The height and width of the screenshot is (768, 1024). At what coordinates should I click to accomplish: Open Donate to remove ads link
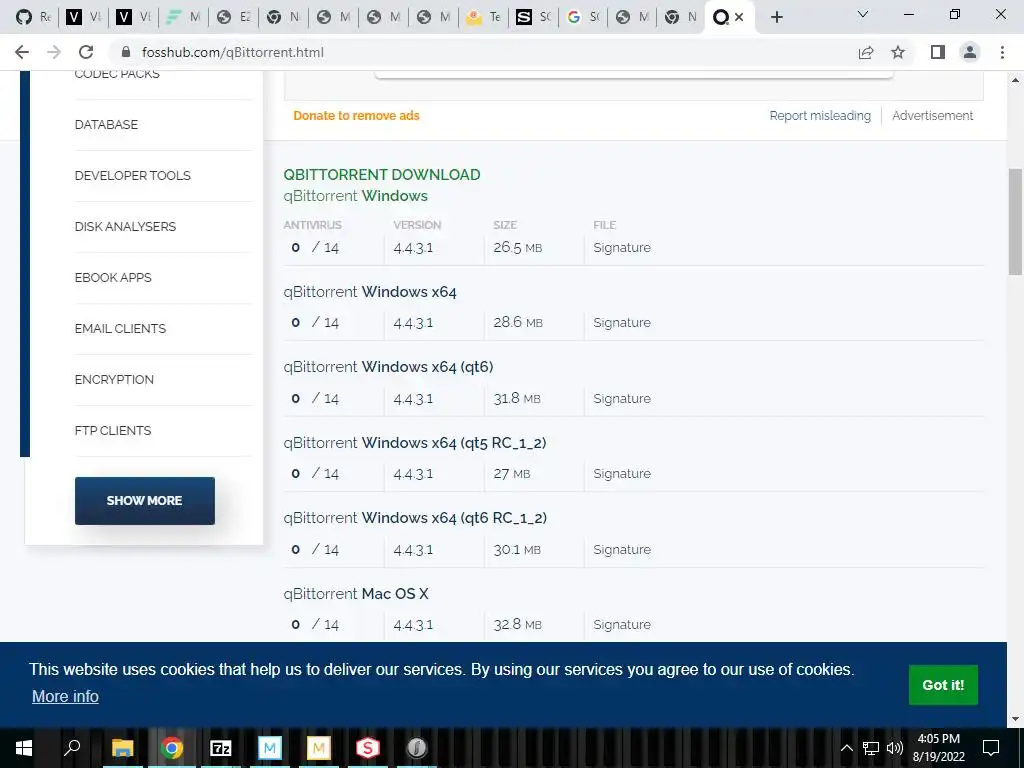[356, 116]
